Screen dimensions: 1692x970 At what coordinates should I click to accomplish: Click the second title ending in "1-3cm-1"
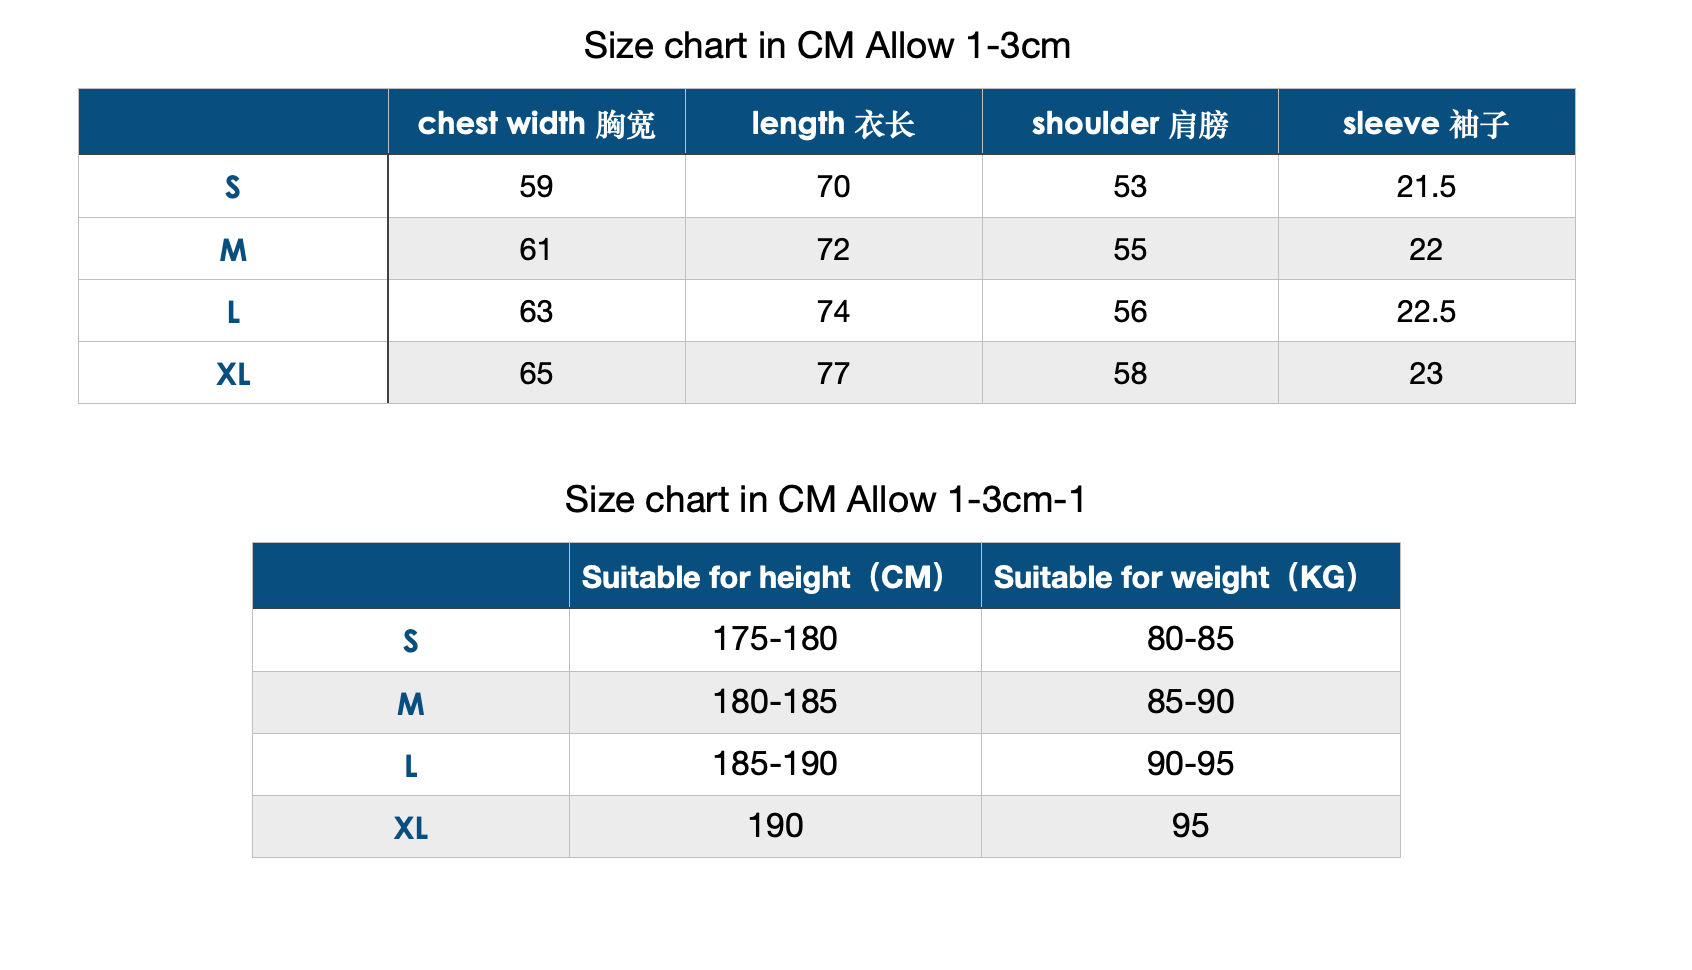[x=825, y=500]
